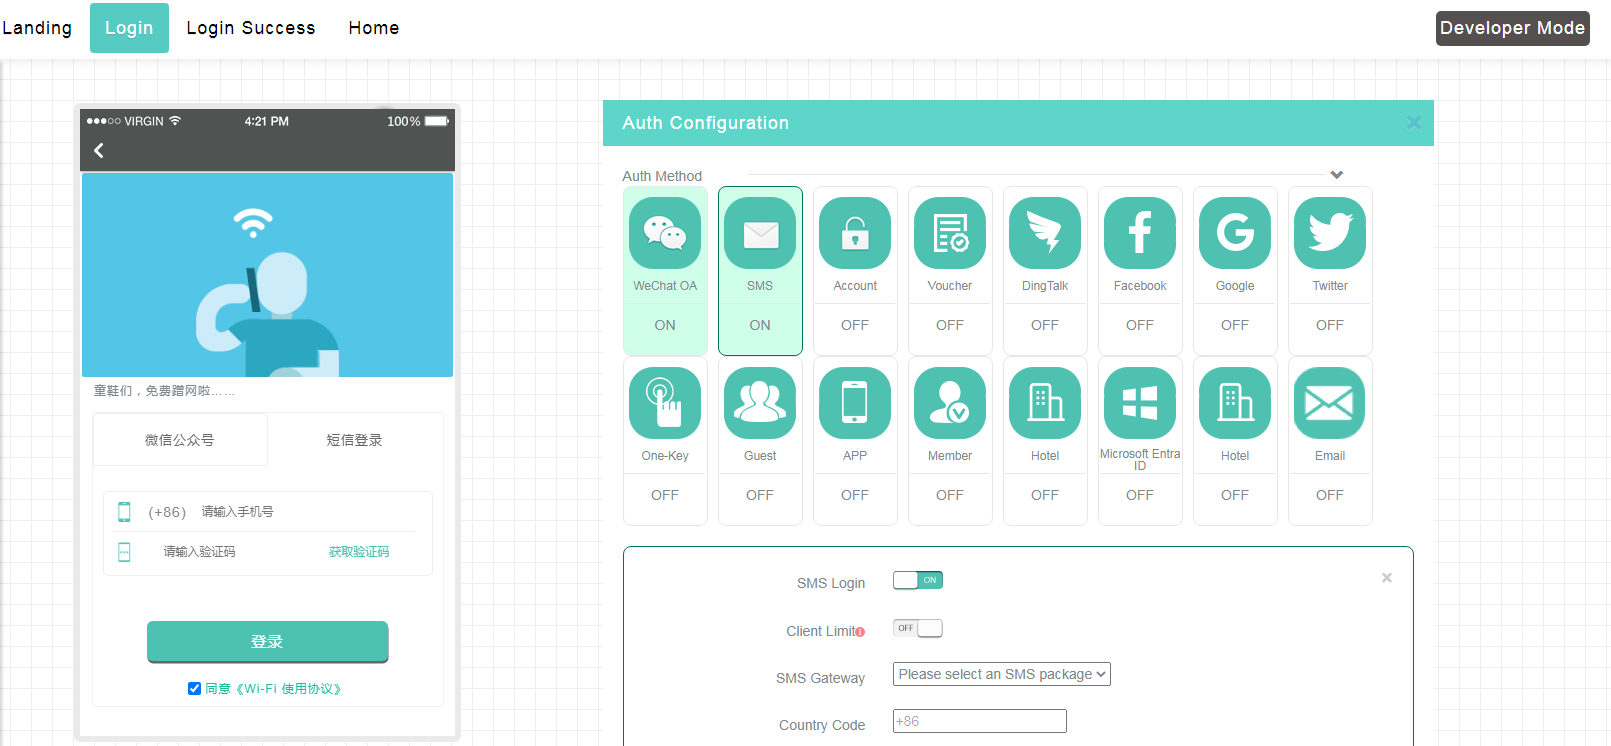Viewport: 1611px width, 746px height.
Task: Pick the DingTalk auth icon
Action: point(1045,233)
